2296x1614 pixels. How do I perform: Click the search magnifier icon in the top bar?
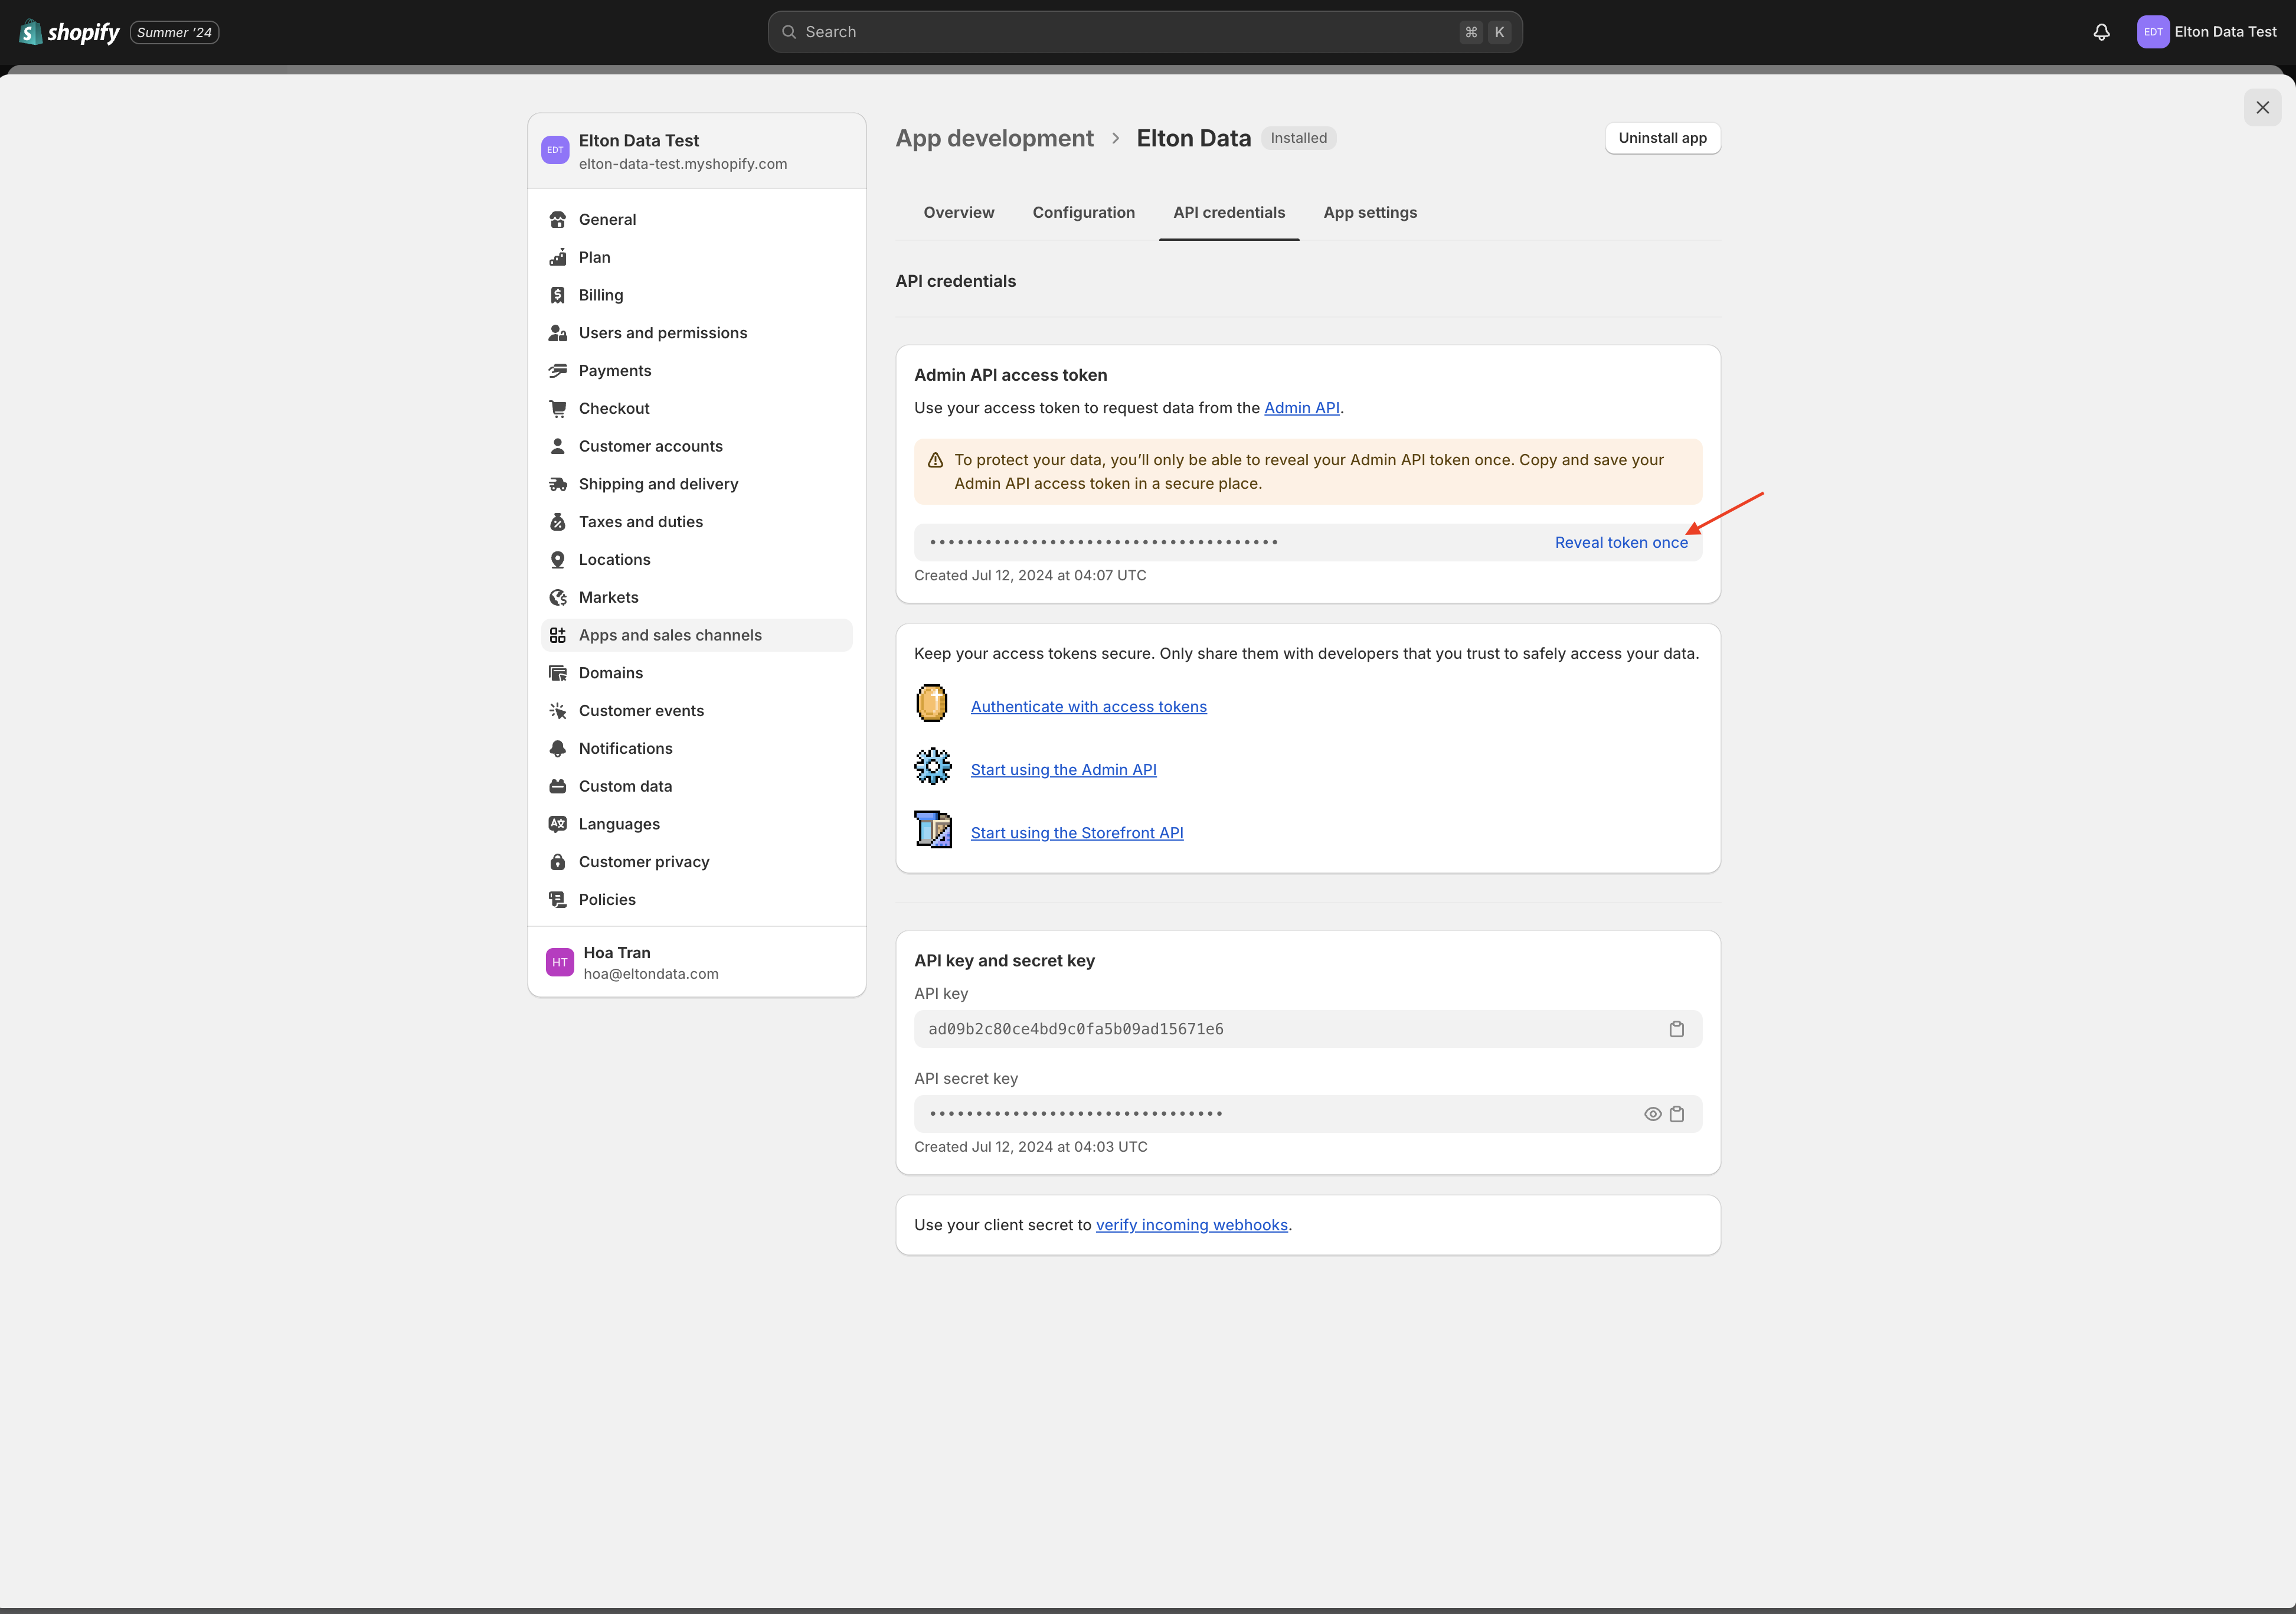(789, 31)
